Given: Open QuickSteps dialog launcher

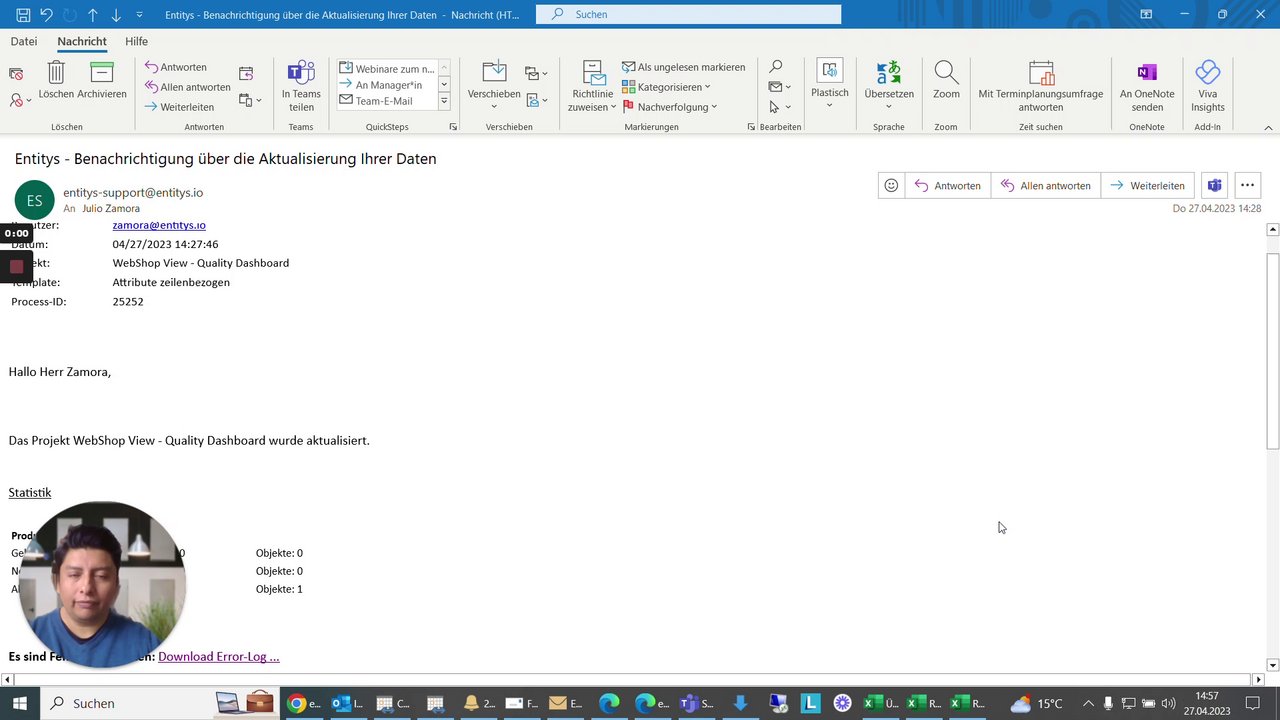Looking at the screenshot, I should [x=453, y=127].
